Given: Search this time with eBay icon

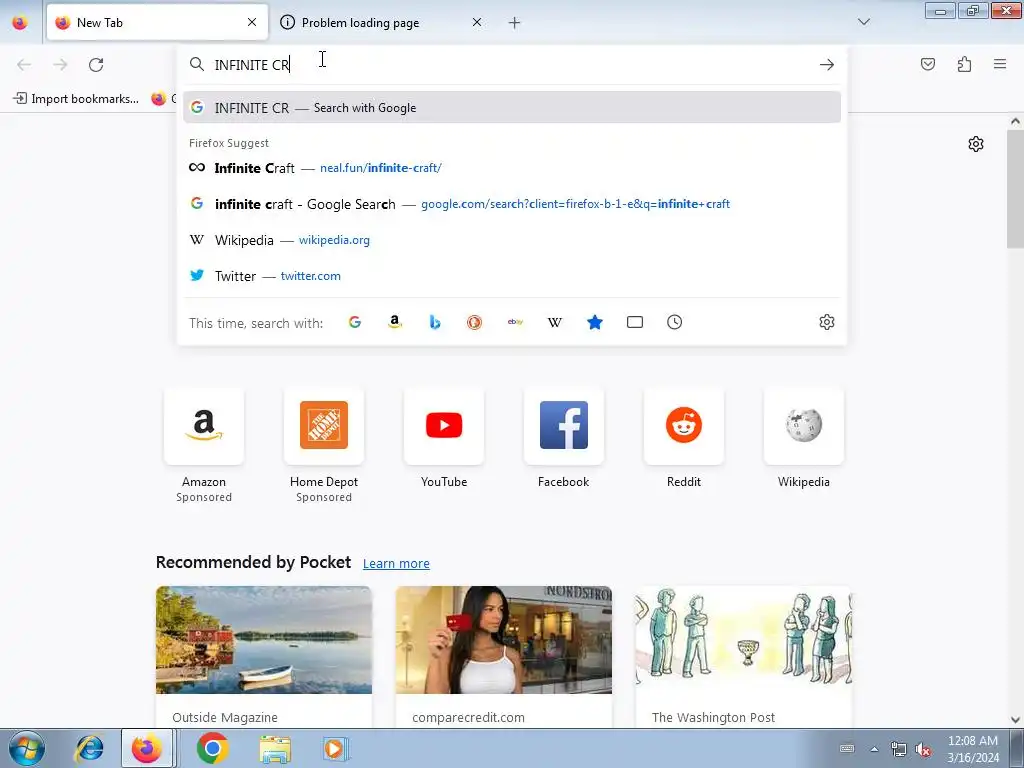Looking at the screenshot, I should tap(515, 322).
